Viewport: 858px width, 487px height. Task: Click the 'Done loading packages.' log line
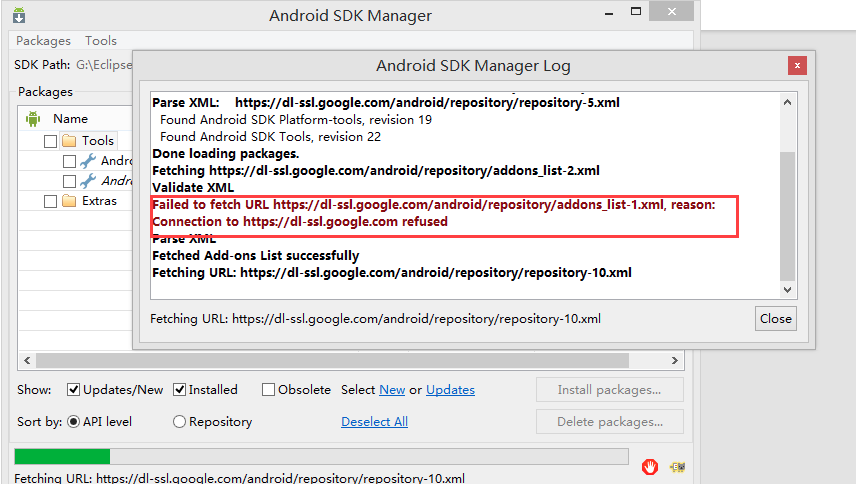point(225,154)
